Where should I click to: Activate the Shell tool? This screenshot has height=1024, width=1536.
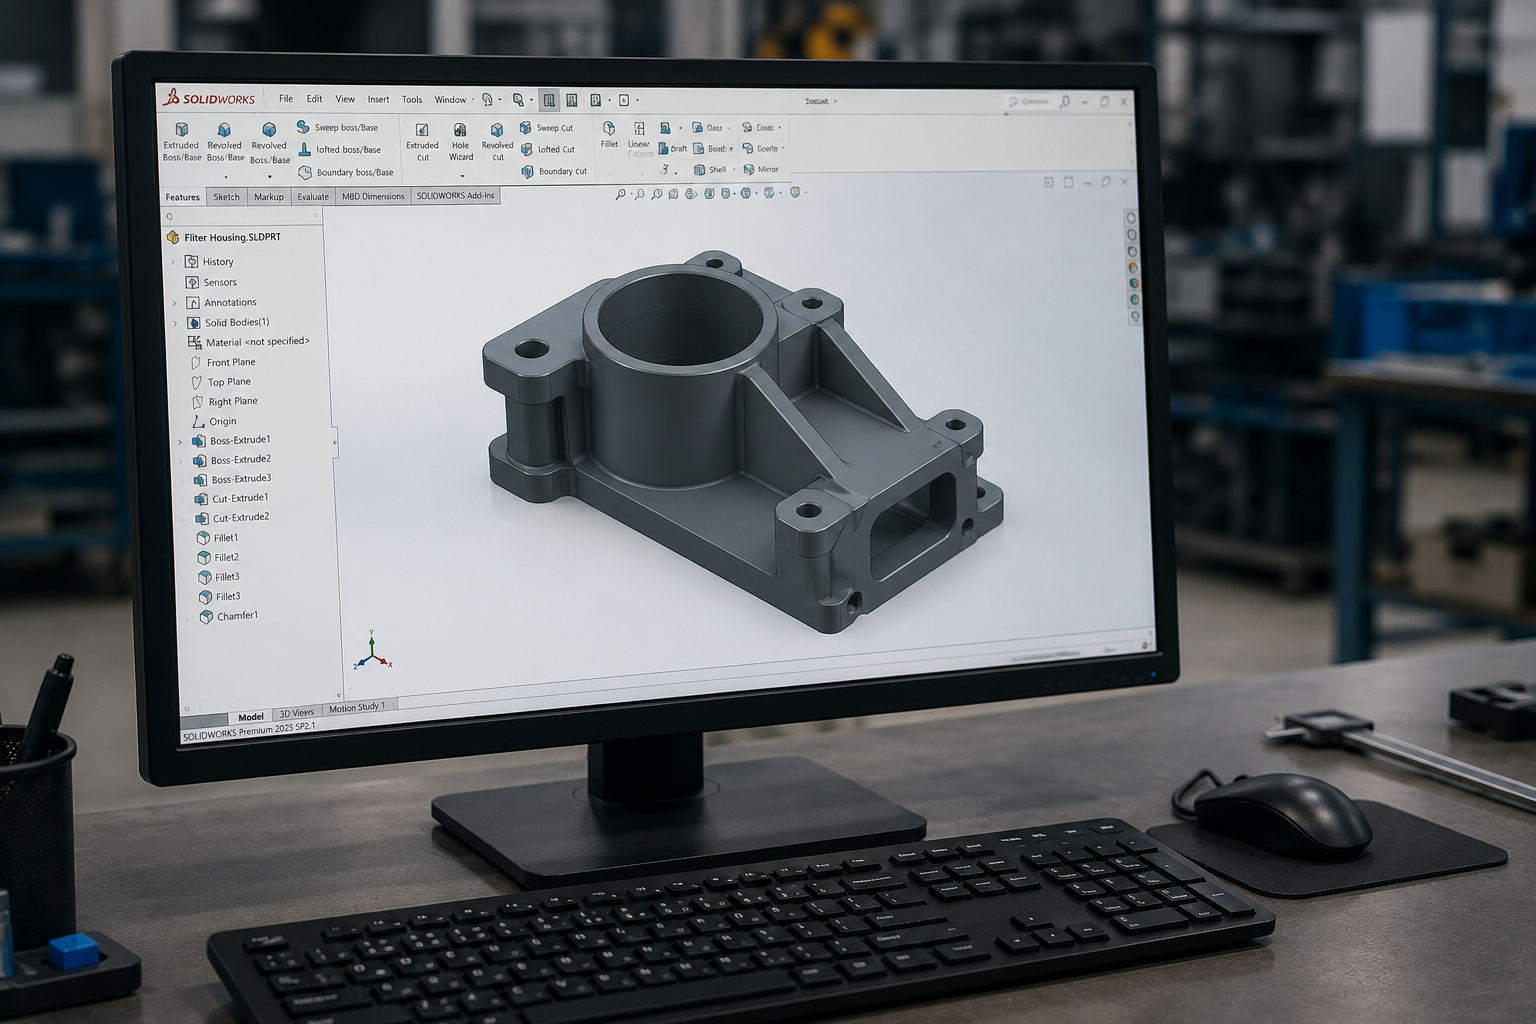[710, 169]
